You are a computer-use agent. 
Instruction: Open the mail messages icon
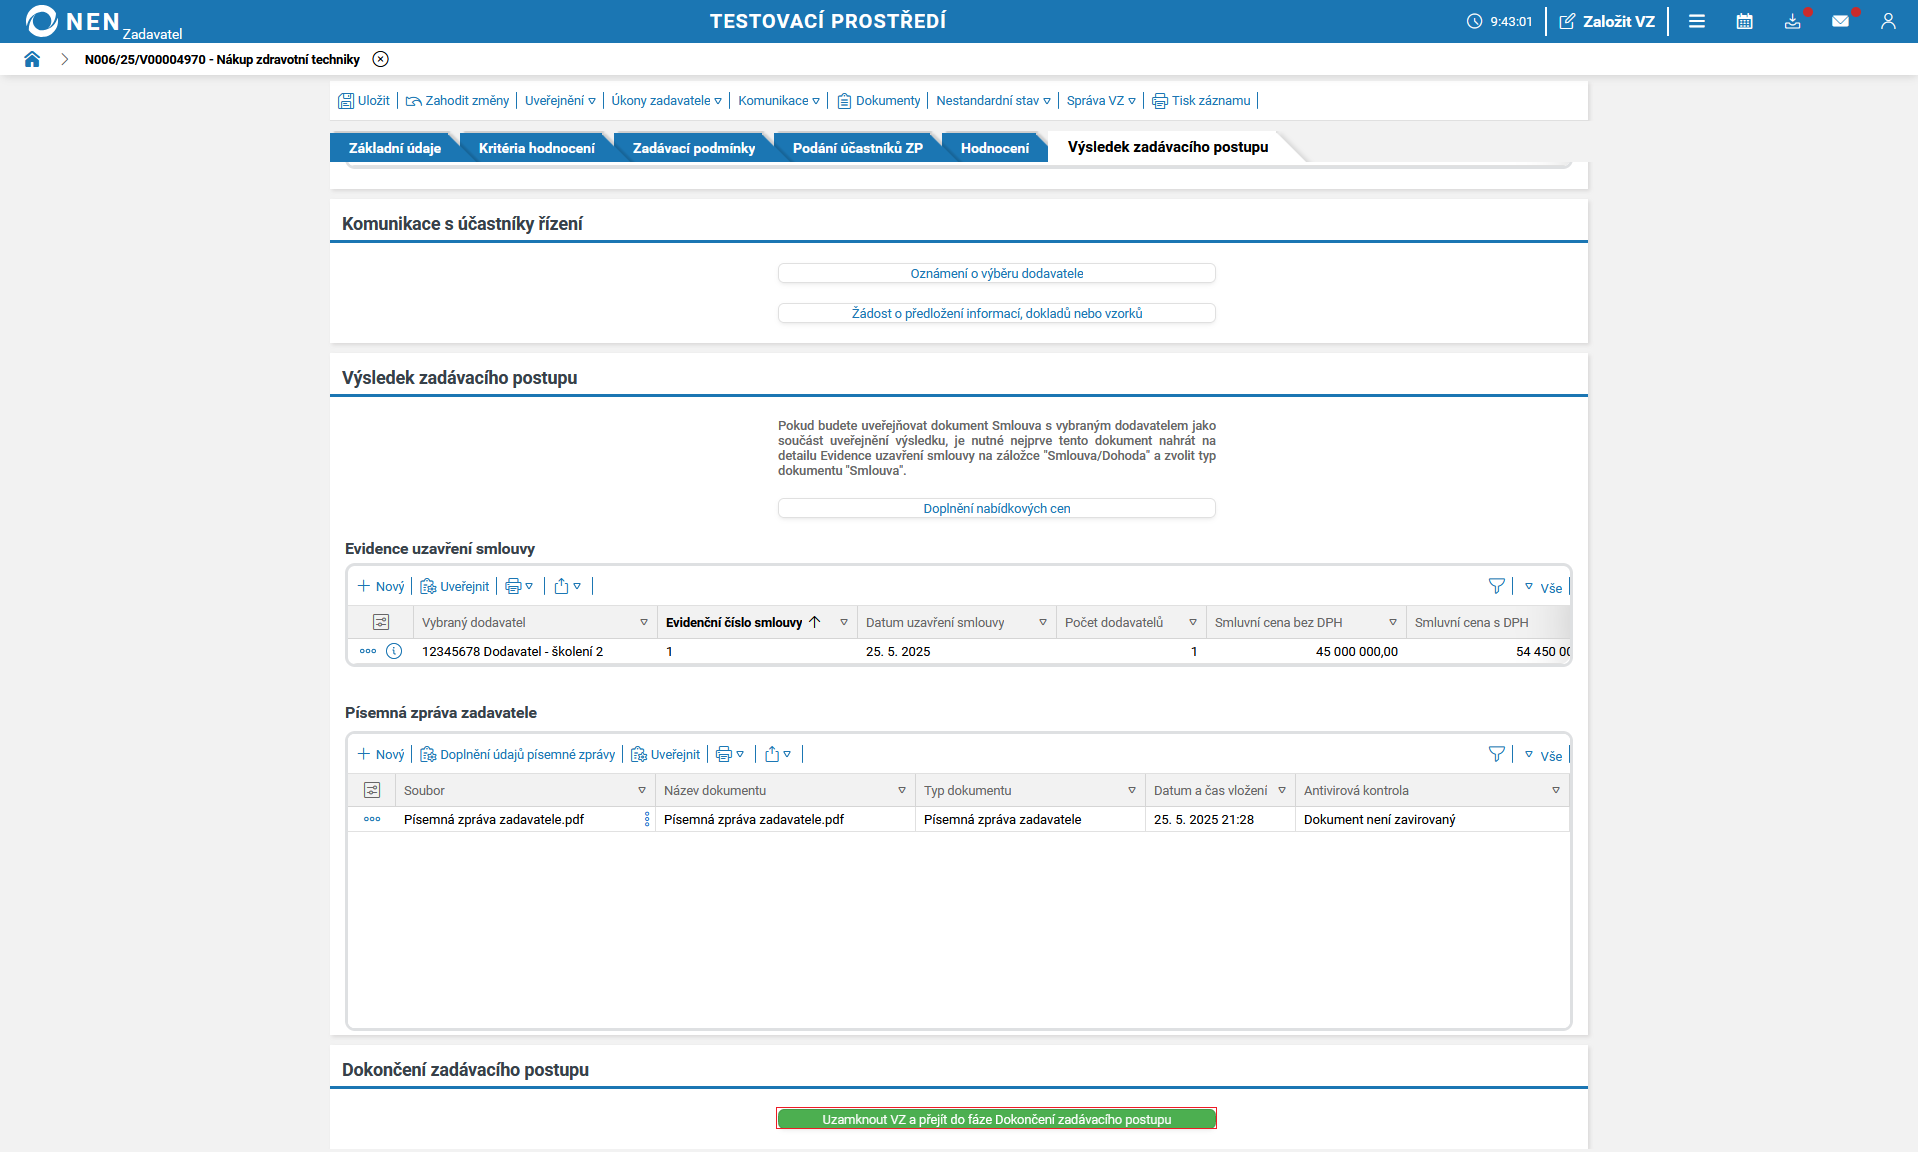1840,21
